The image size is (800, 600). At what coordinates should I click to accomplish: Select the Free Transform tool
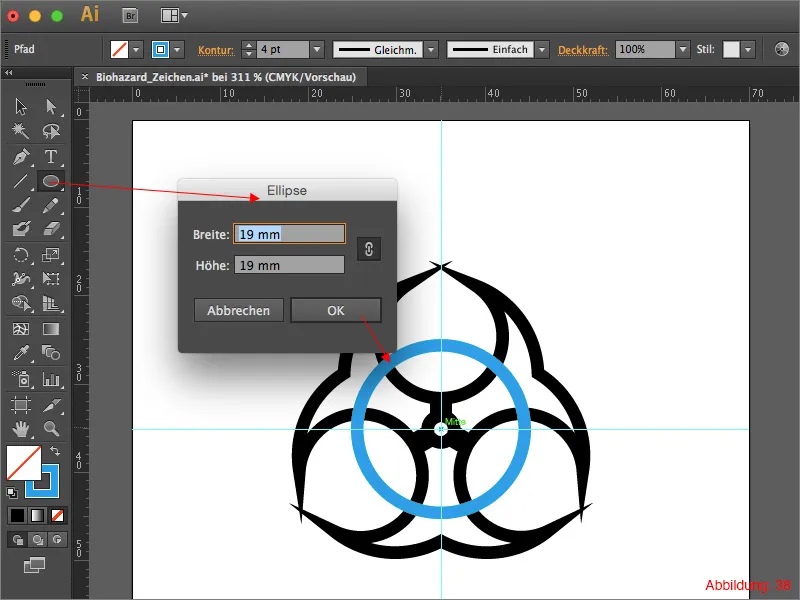tap(51, 279)
